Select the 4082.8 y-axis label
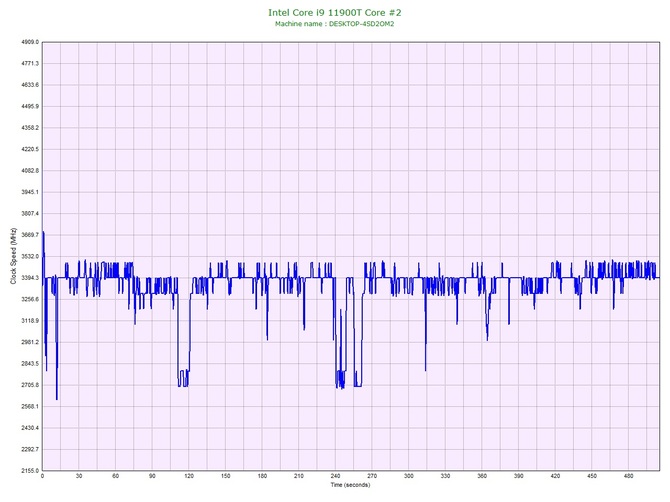 point(30,171)
